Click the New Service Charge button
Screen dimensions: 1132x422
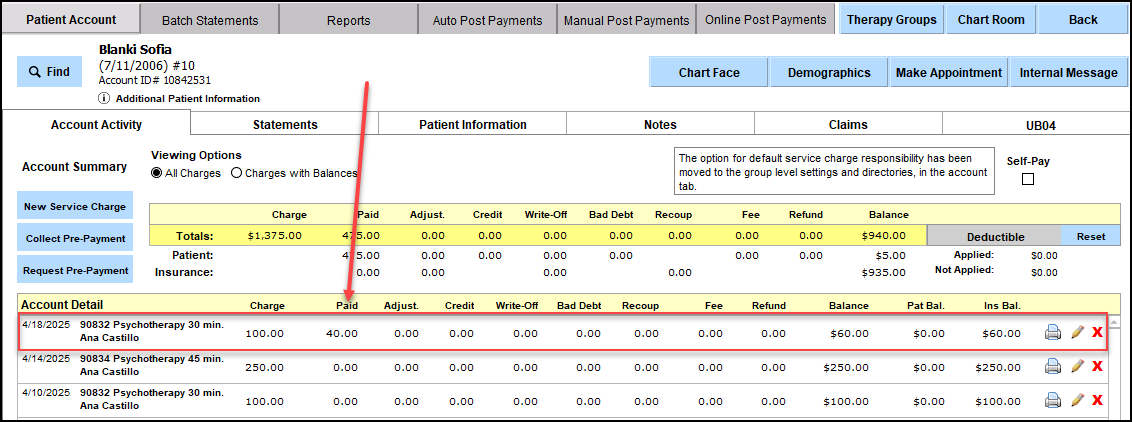[75, 206]
